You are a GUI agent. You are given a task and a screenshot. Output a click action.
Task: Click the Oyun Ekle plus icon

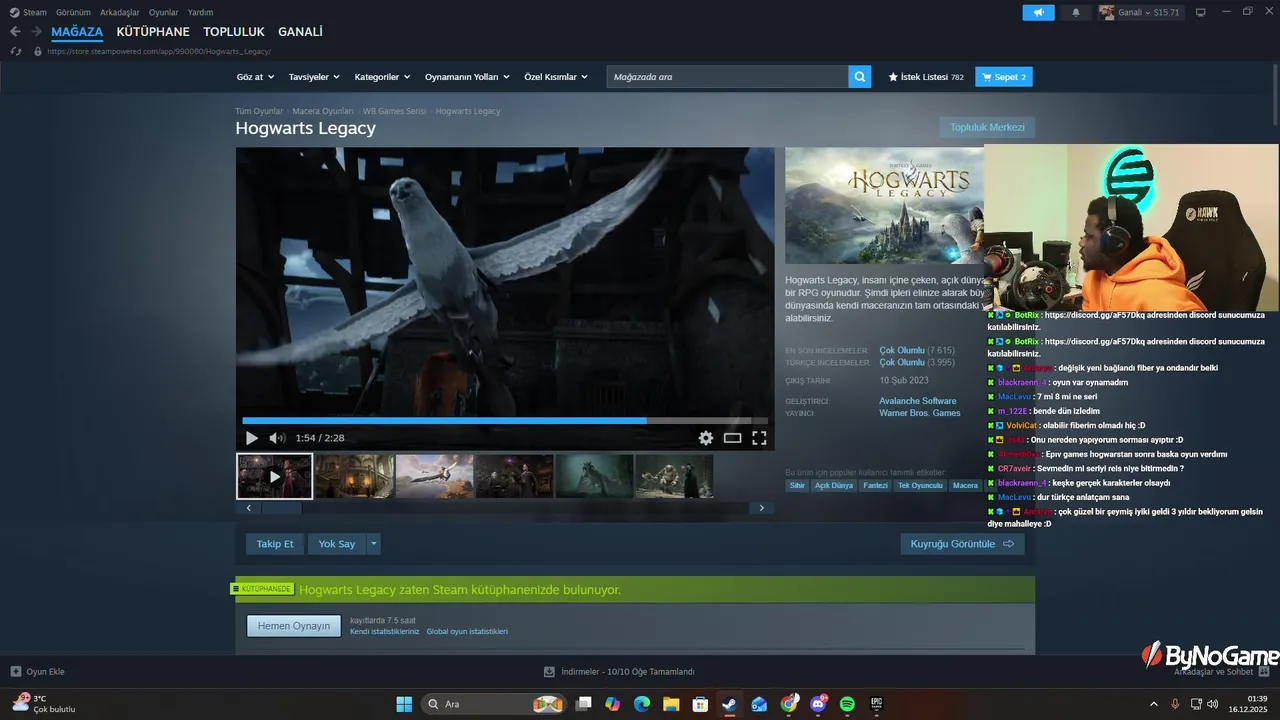16,672
